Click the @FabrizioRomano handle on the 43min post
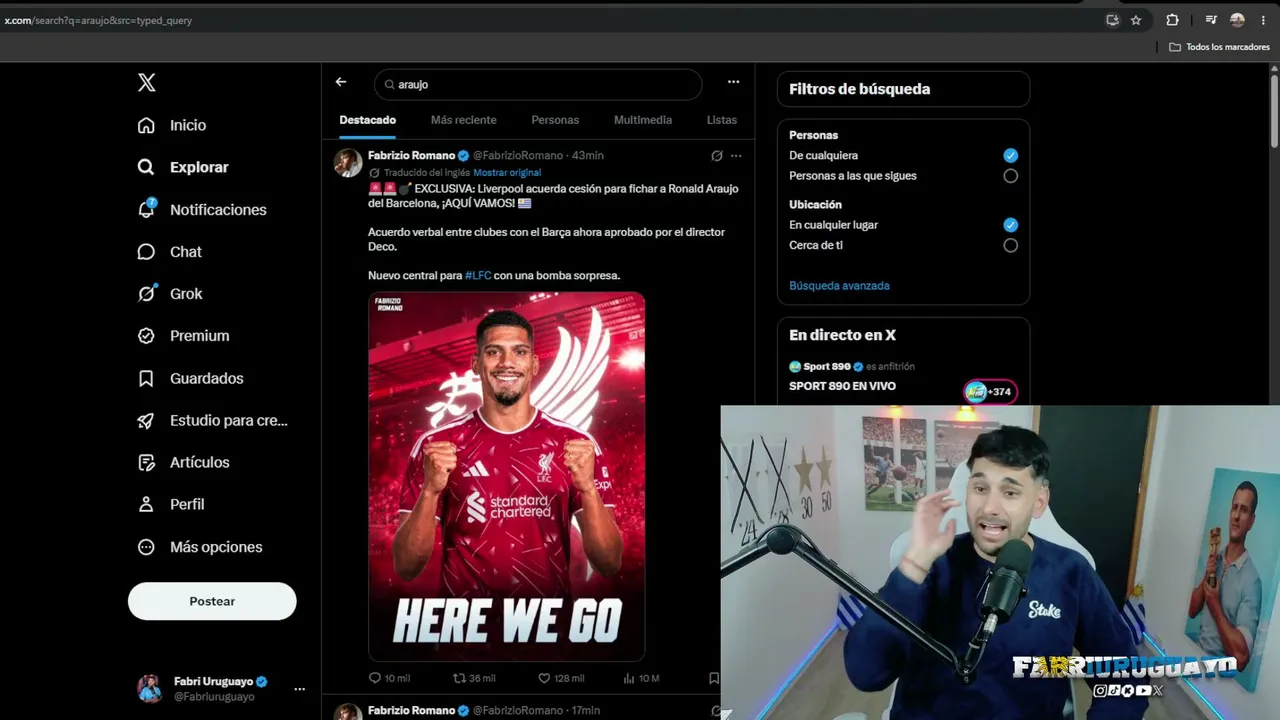Viewport: 1280px width, 720px height. click(x=518, y=155)
